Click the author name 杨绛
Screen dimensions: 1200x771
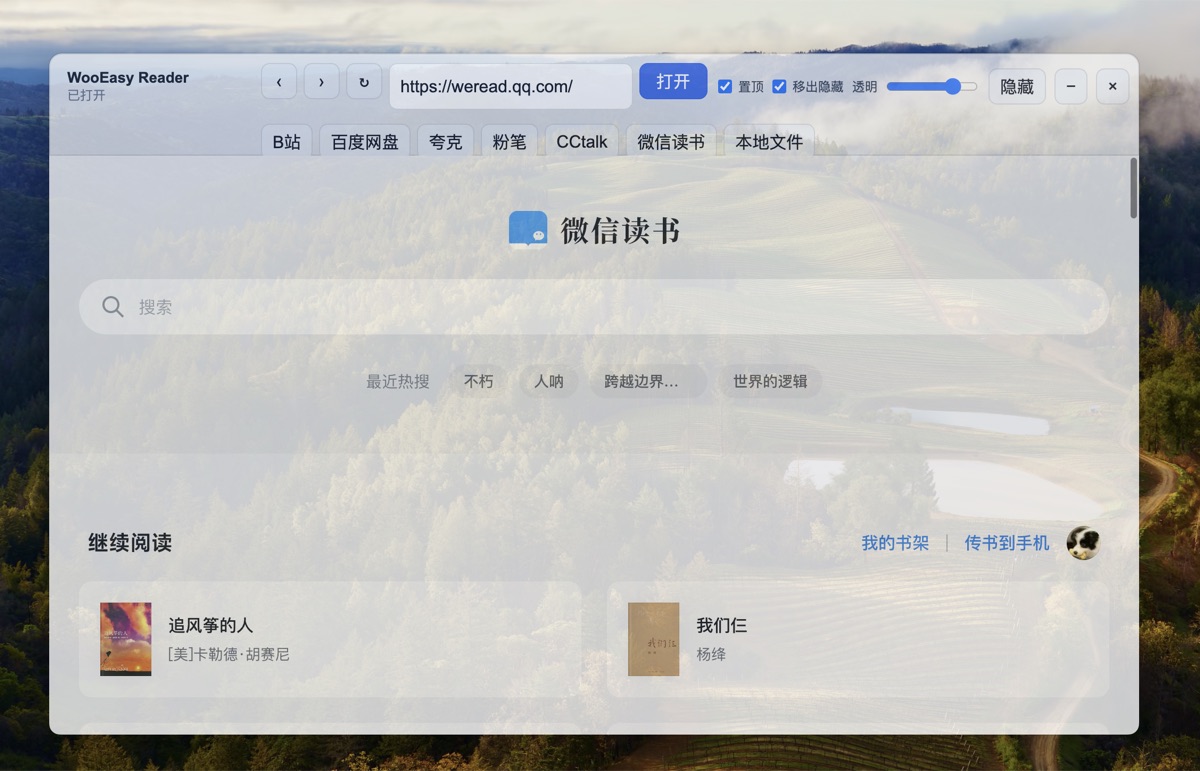tap(711, 654)
